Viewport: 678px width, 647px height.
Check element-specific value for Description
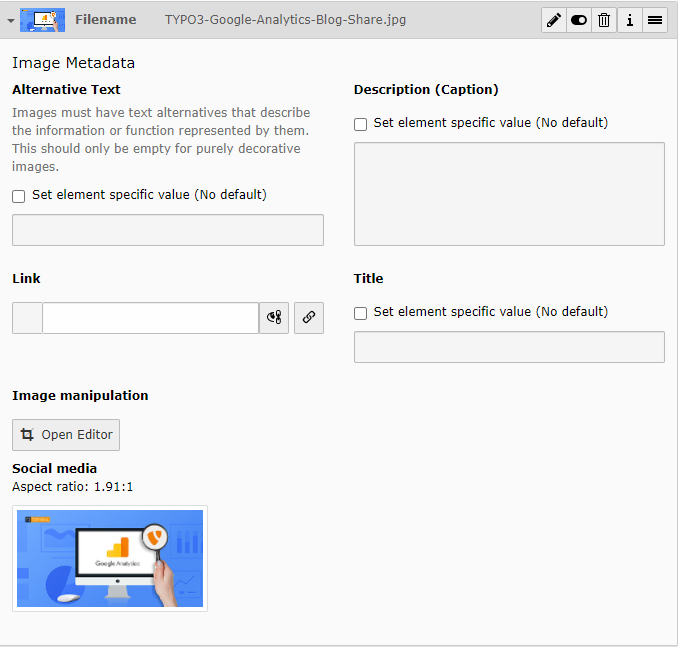[361, 124]
